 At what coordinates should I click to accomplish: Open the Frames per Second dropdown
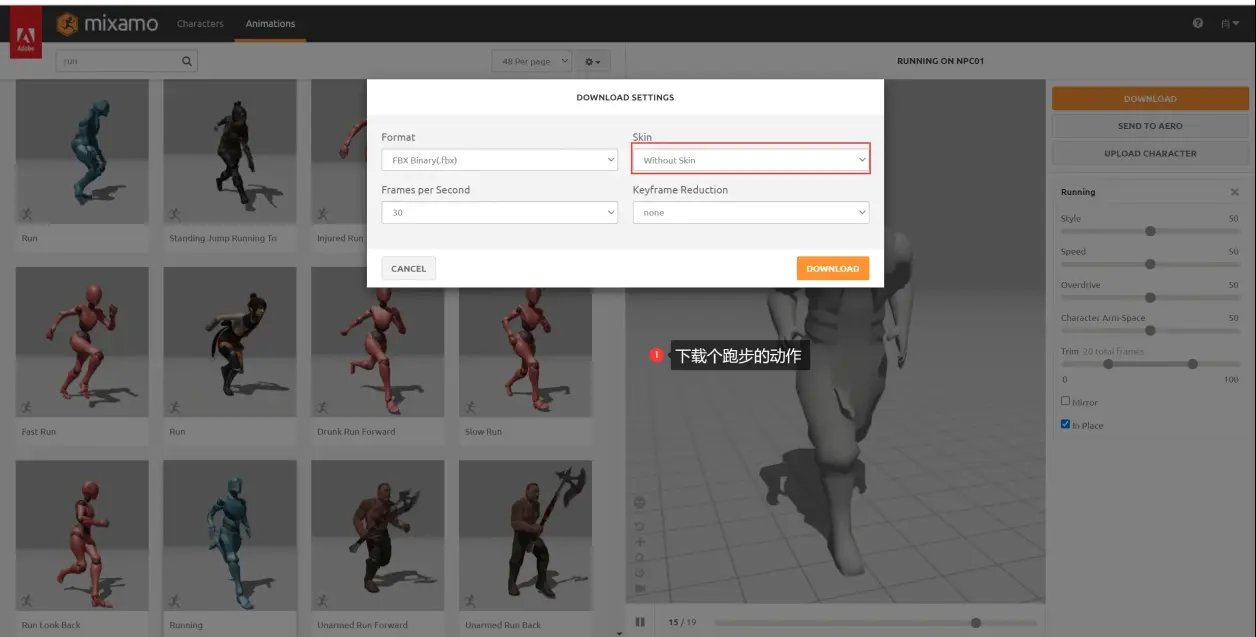point(500,212)
